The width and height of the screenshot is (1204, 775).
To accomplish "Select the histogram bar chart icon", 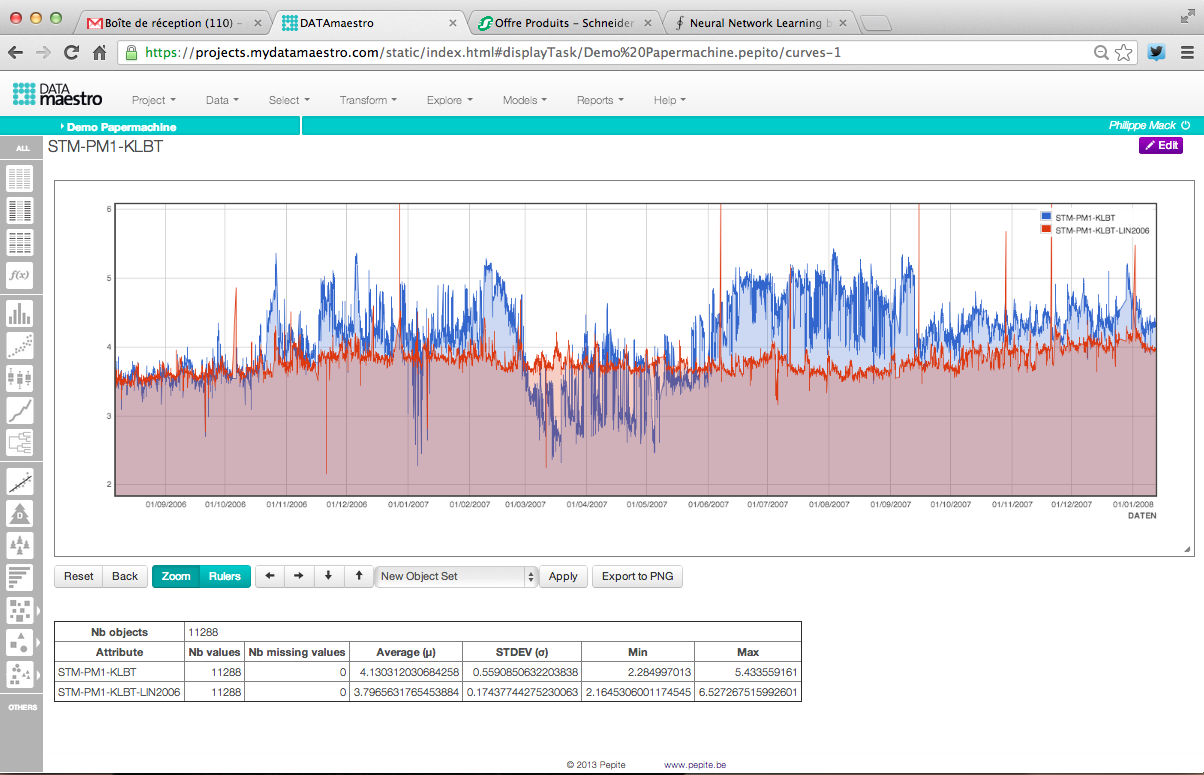I will click(20, 314).
